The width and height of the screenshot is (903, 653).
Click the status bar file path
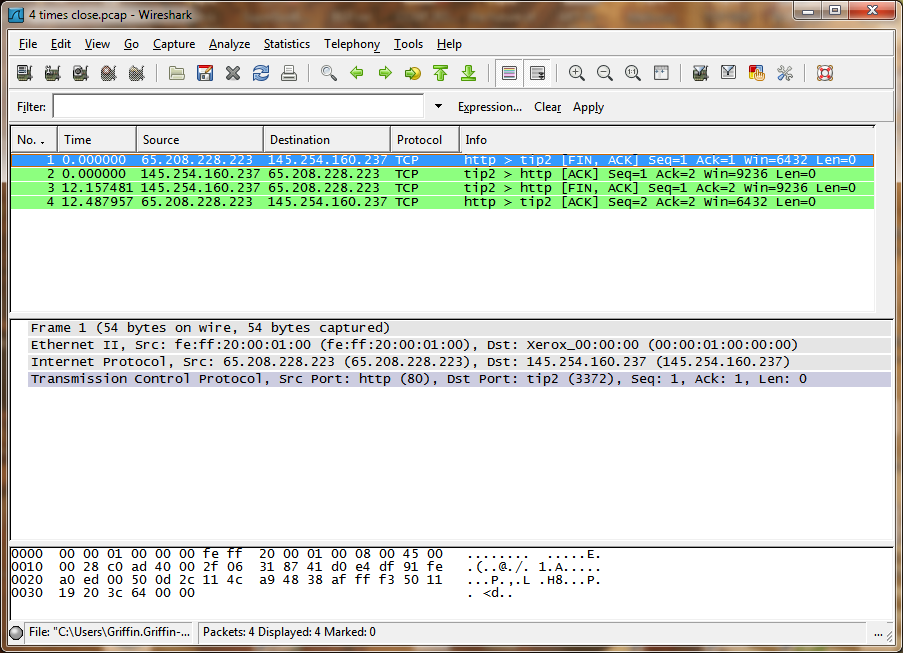point(109,632)
